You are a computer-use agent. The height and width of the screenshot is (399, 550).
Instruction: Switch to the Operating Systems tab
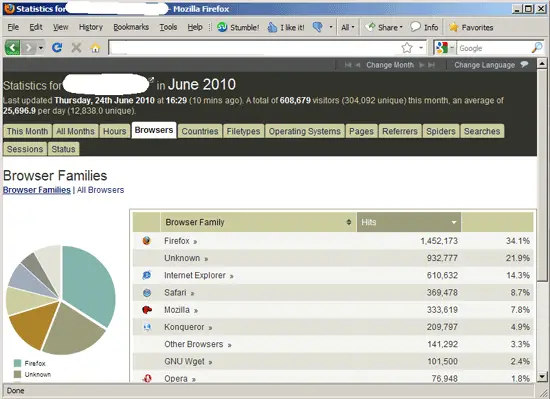304,131
